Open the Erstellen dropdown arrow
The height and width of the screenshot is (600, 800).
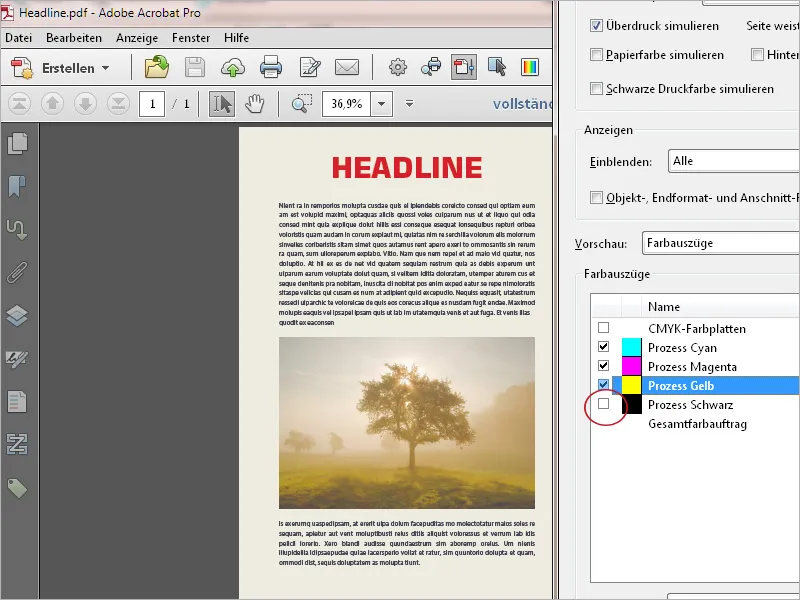pyautogui.click(x=106, y=68)
